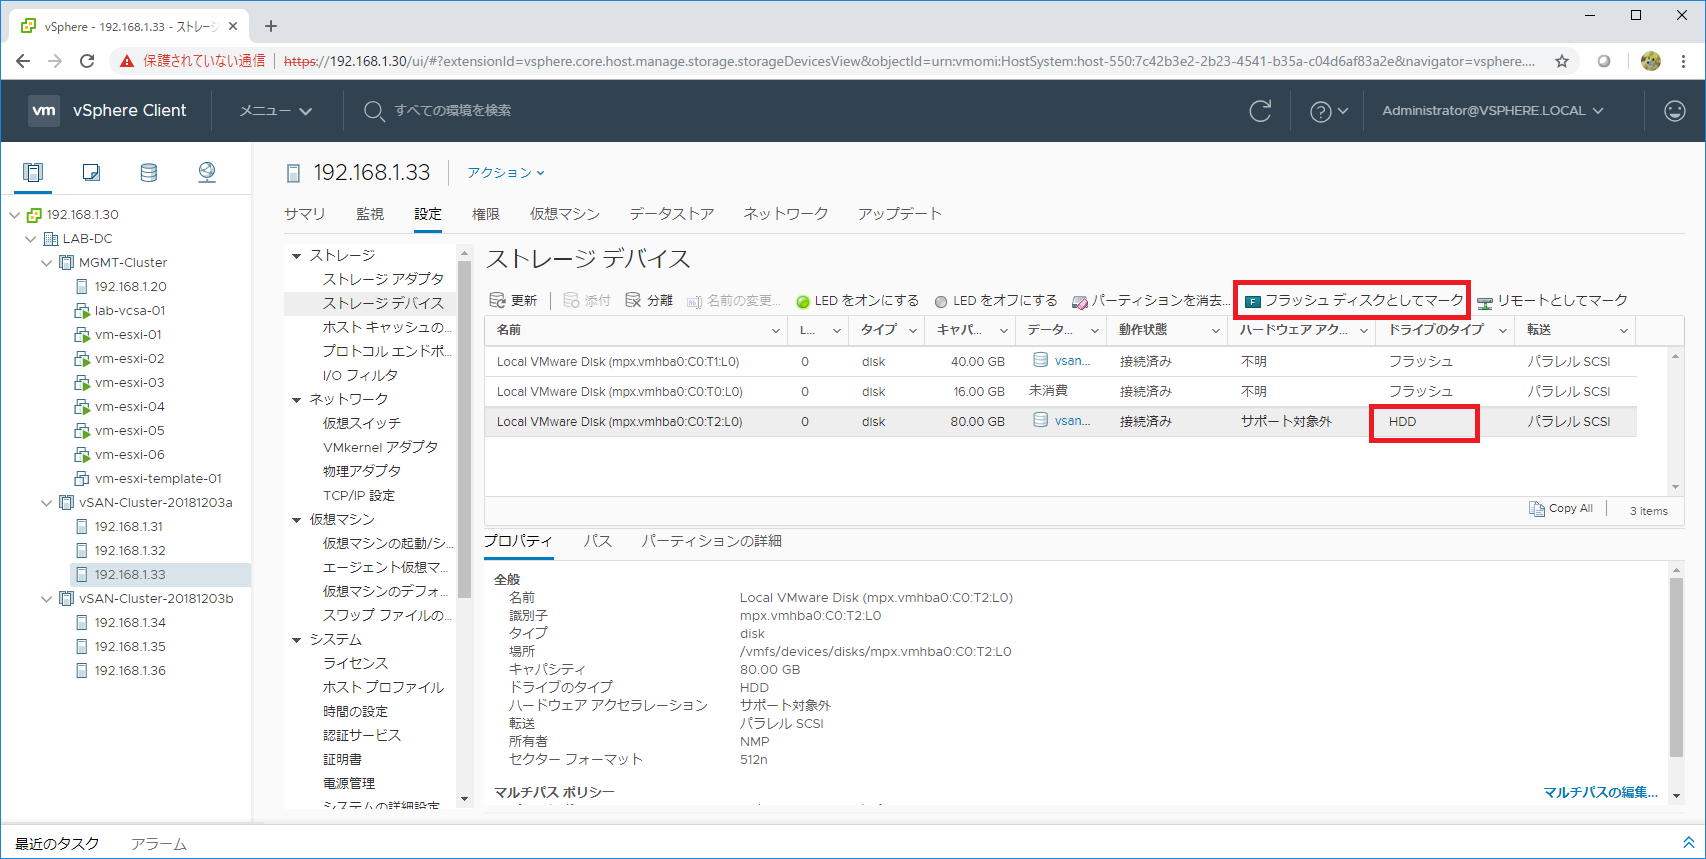
Task: Collapse the ストレージ settings section
Action: [x=296, y=256]
